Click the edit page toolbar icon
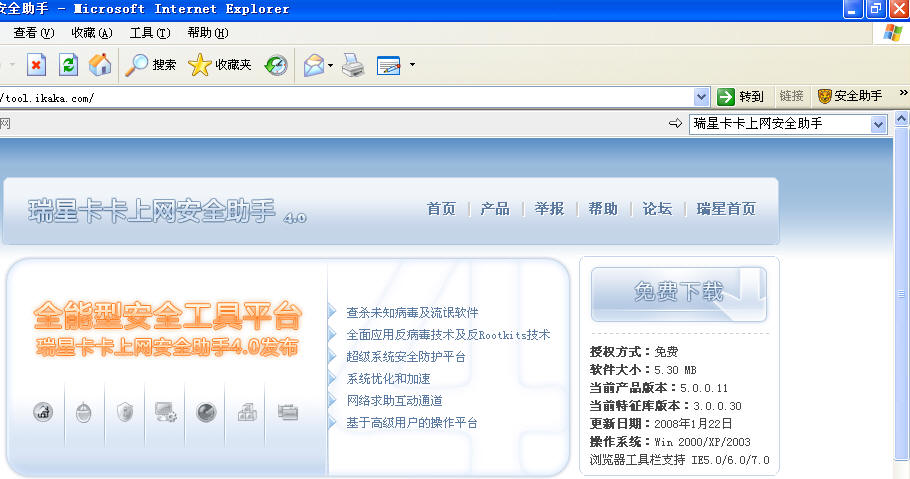The width and height of the screenshot is (910, 479). tap(388, 66)
